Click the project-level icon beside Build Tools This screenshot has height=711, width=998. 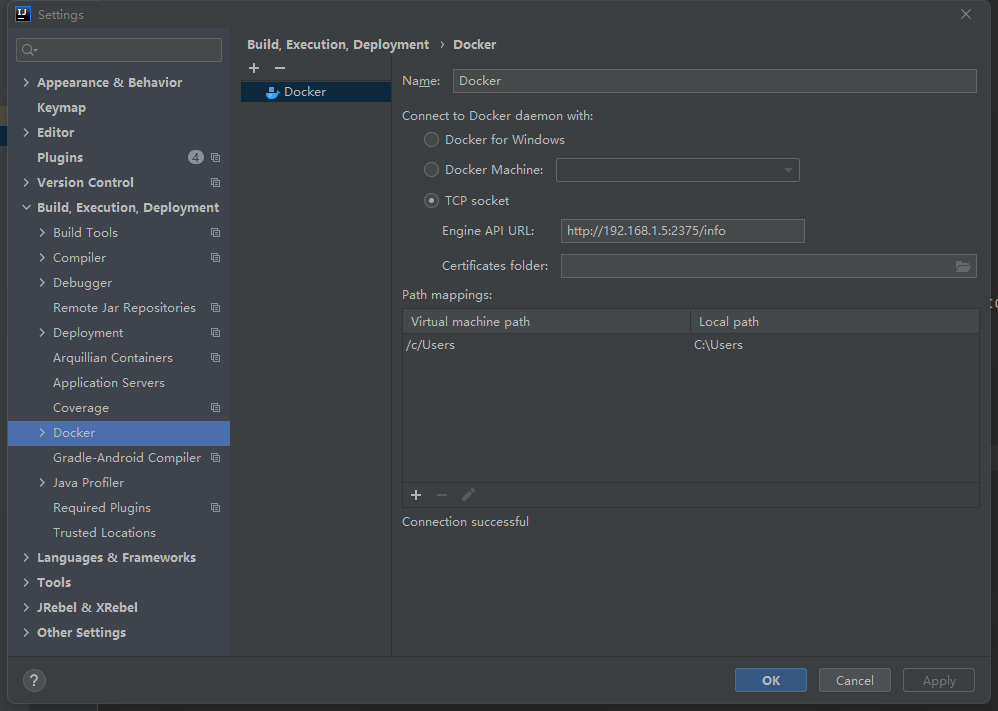tap(215, 232)
